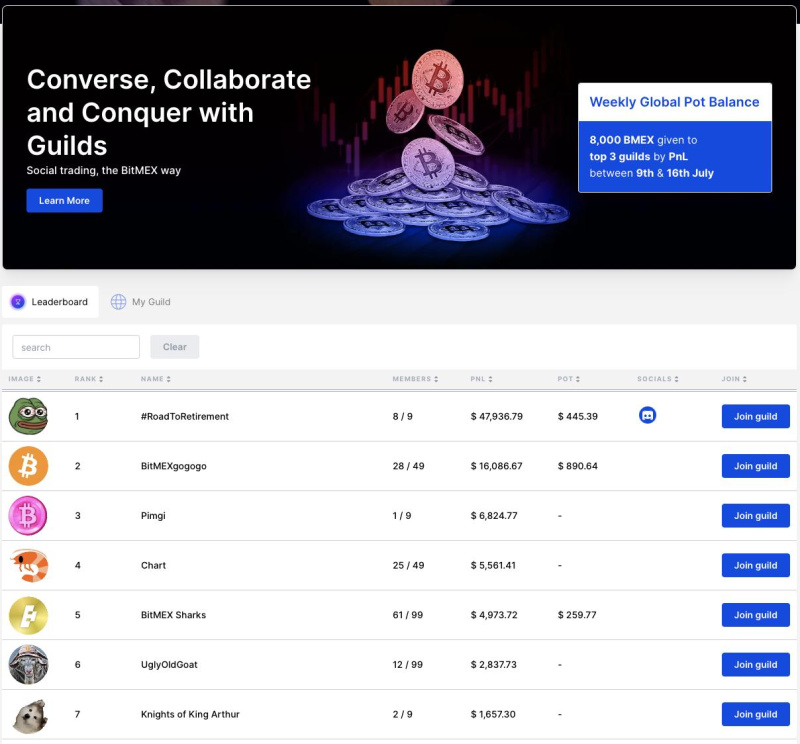The image size is (800, 744).
Task: Switch to the Leaderboard tab
Action: 50,302
